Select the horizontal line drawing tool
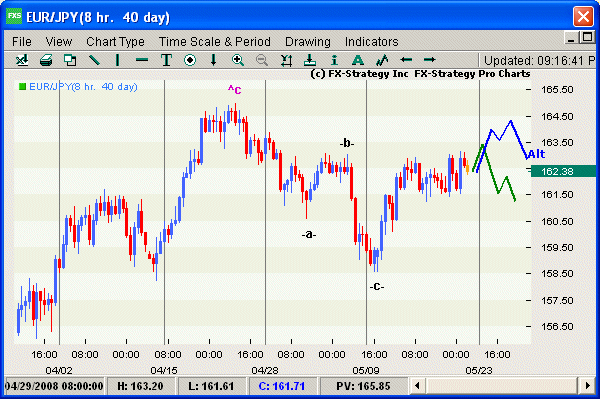 pyautogui.click(x=142, y=60)
